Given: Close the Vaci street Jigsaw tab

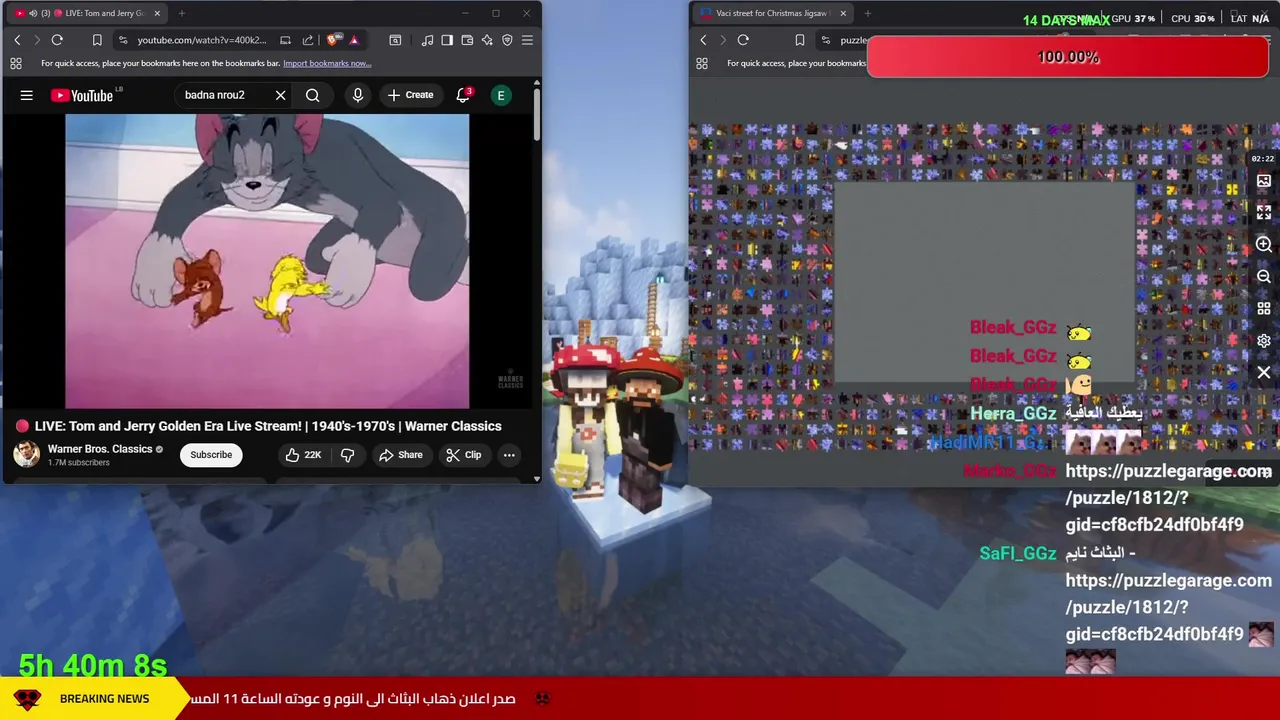Looking at the screenshot, I should coord(843,13).
